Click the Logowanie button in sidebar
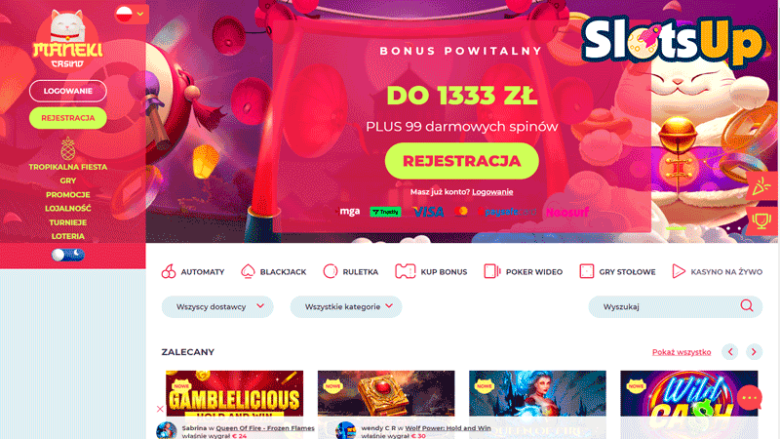The image size is (780, 439). (68, 91)
